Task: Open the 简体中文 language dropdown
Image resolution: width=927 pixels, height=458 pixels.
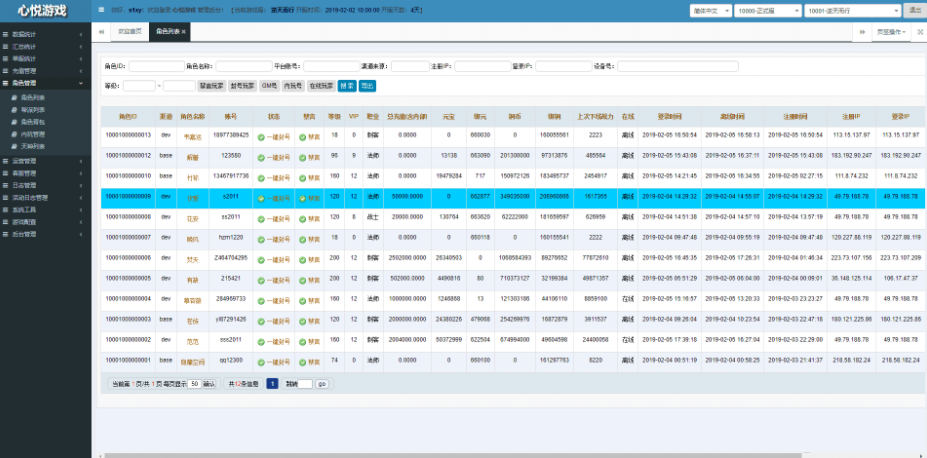Action: tap(711, 11)
